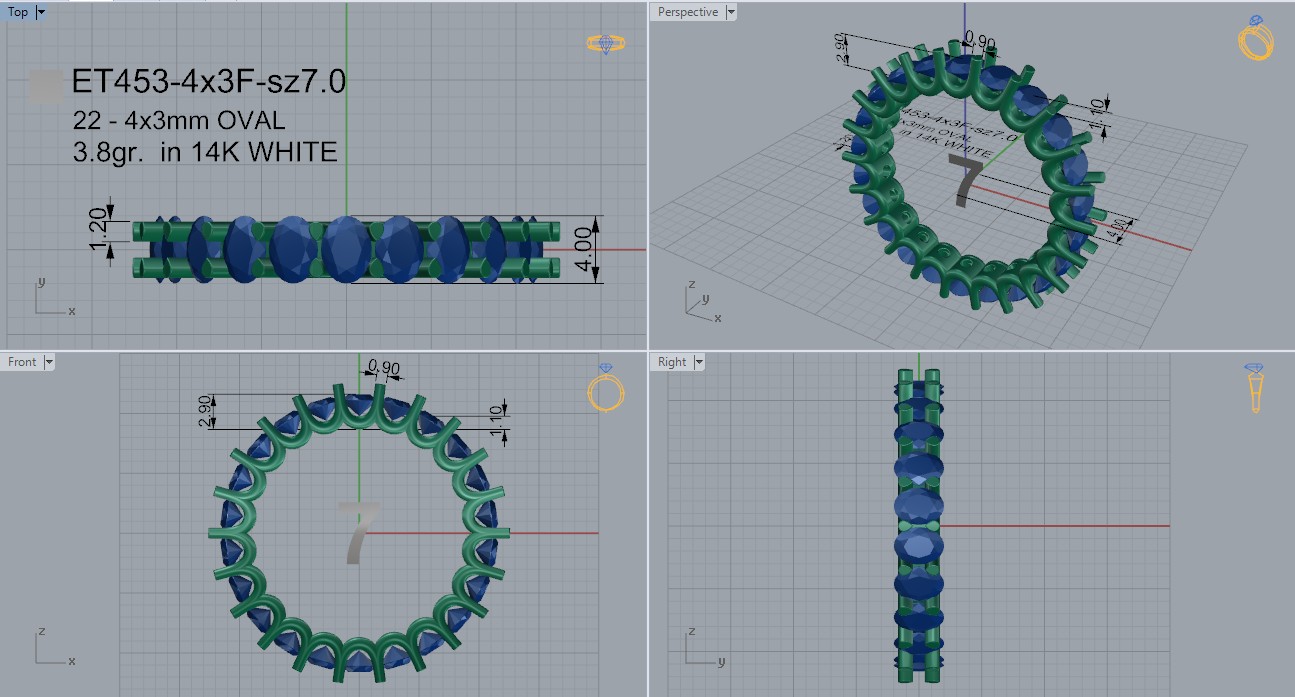The height and width of the screenshot is (697, 1295).
Task: Select the ET453-4x3F-sz7.0 title text
Action: [x=209, y=82]
